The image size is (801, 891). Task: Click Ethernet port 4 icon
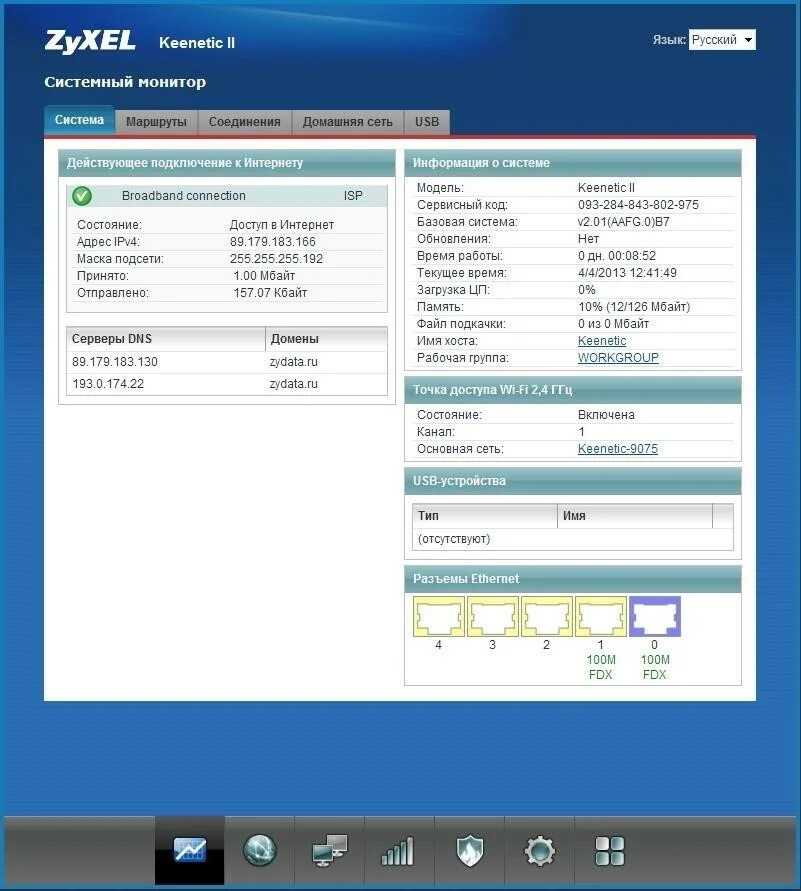439,617
